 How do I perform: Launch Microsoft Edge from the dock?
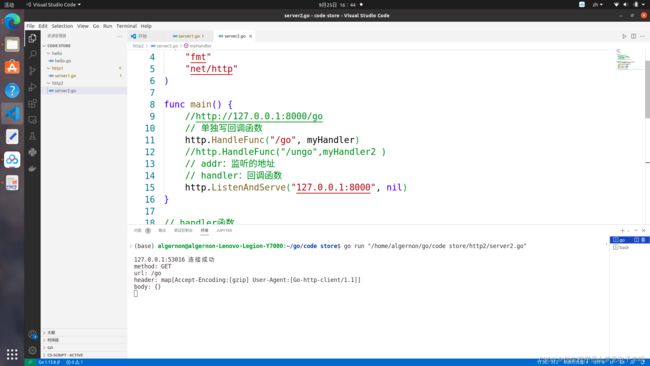[12, 21]
